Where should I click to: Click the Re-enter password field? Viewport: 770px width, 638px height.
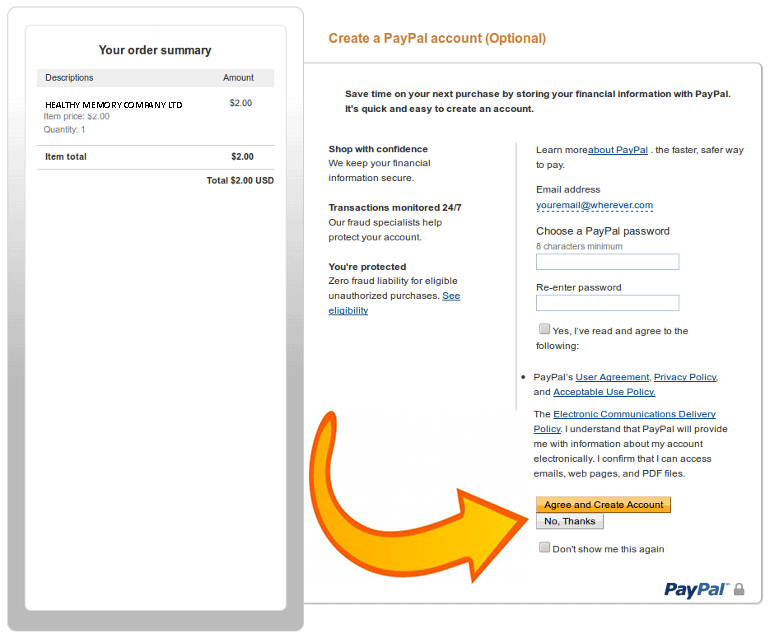pos(607,303)
